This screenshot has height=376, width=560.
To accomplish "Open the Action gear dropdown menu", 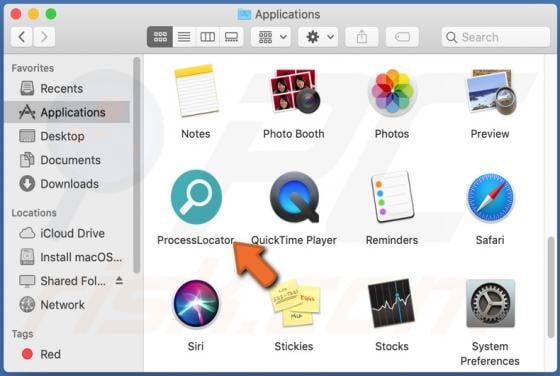I will pyautogui.click(x=319, y=37).
